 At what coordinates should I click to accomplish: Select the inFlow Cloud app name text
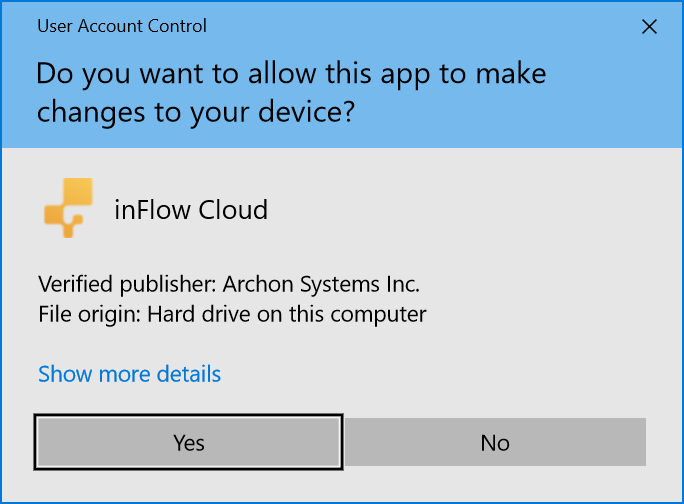pos(191,210)
